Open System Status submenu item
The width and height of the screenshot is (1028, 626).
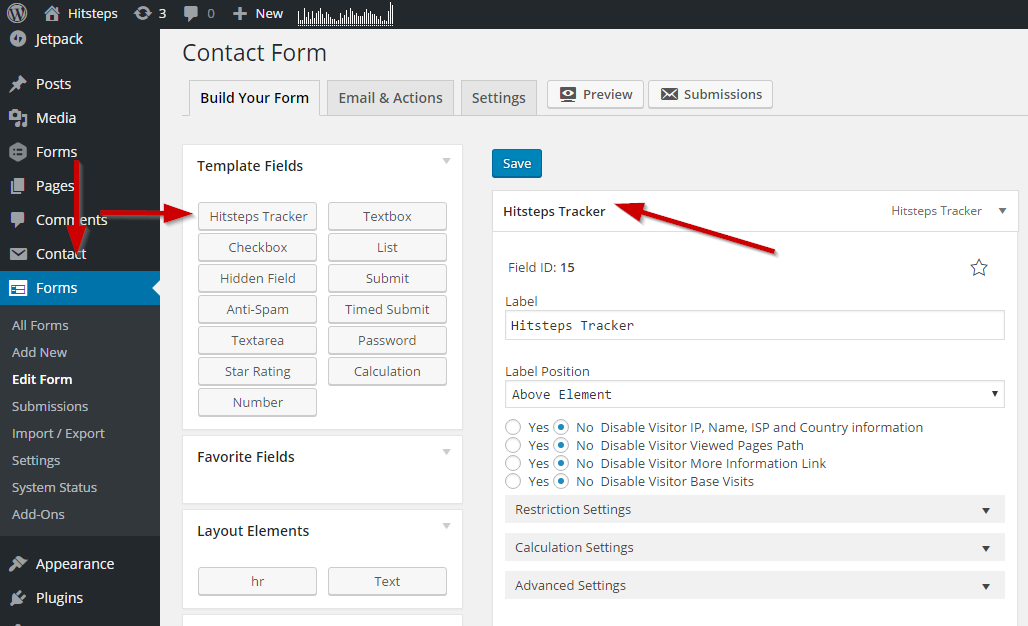54,487
